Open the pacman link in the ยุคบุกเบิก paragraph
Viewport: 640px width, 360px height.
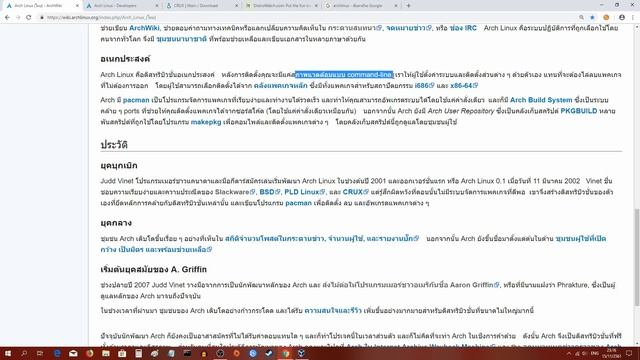coord(298,203)
